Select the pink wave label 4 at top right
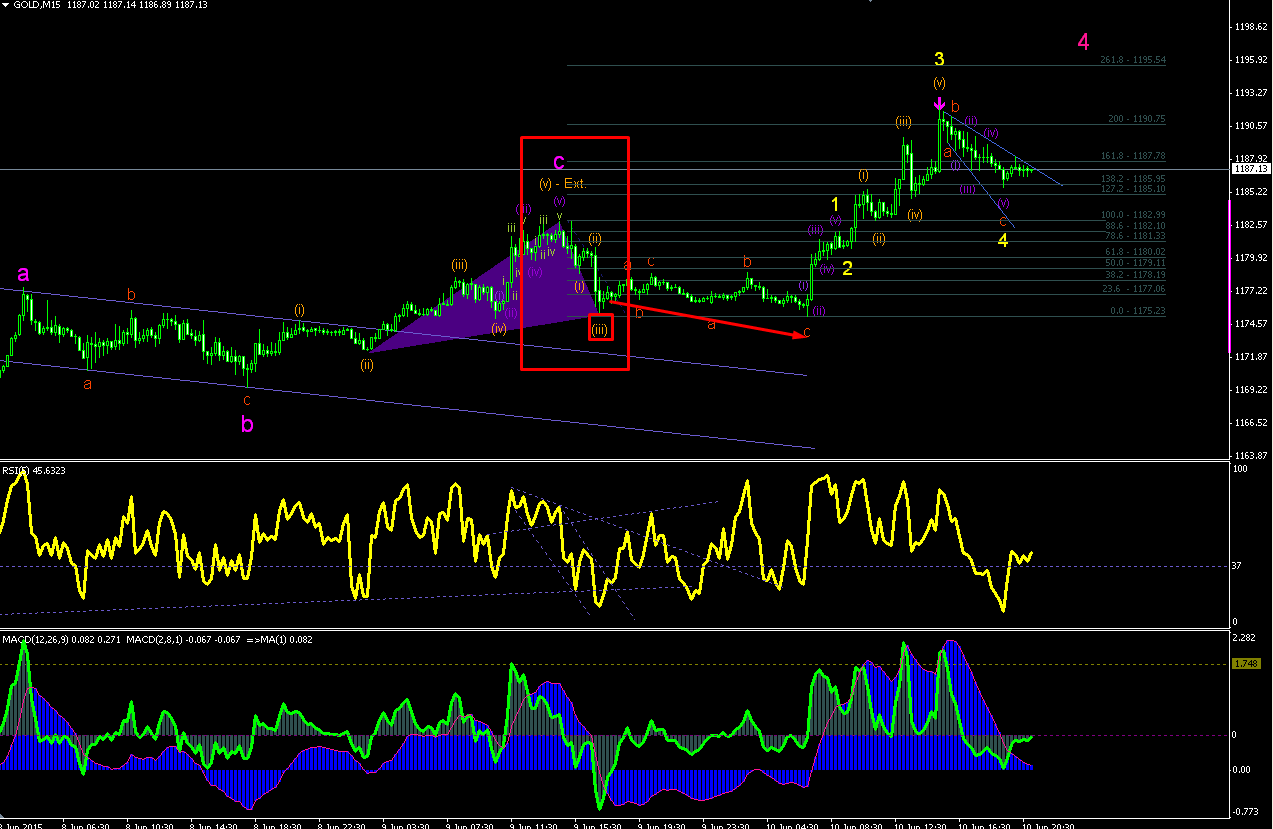1273x829 pixels. [x=1083, y=42]
